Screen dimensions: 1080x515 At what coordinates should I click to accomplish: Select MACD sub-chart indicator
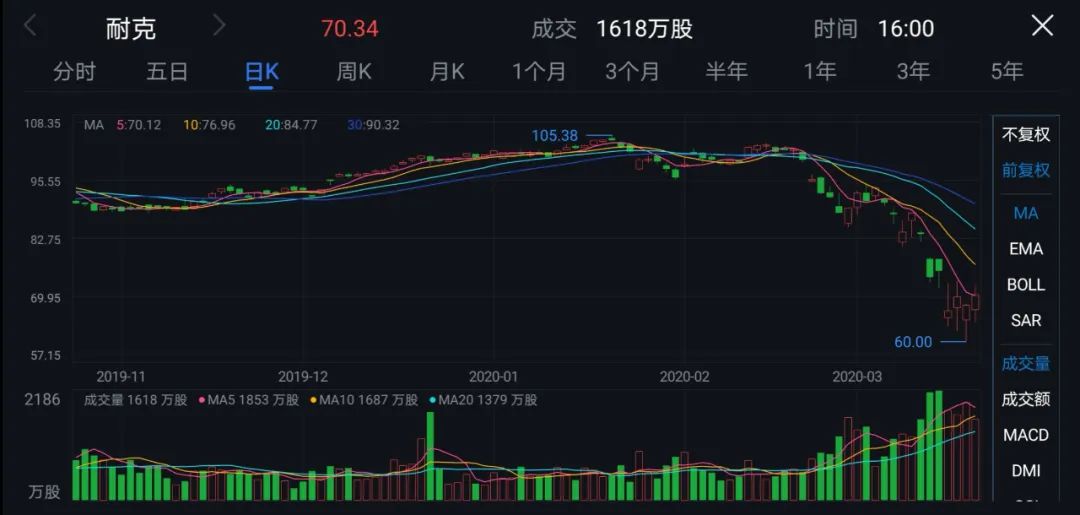1026,435
